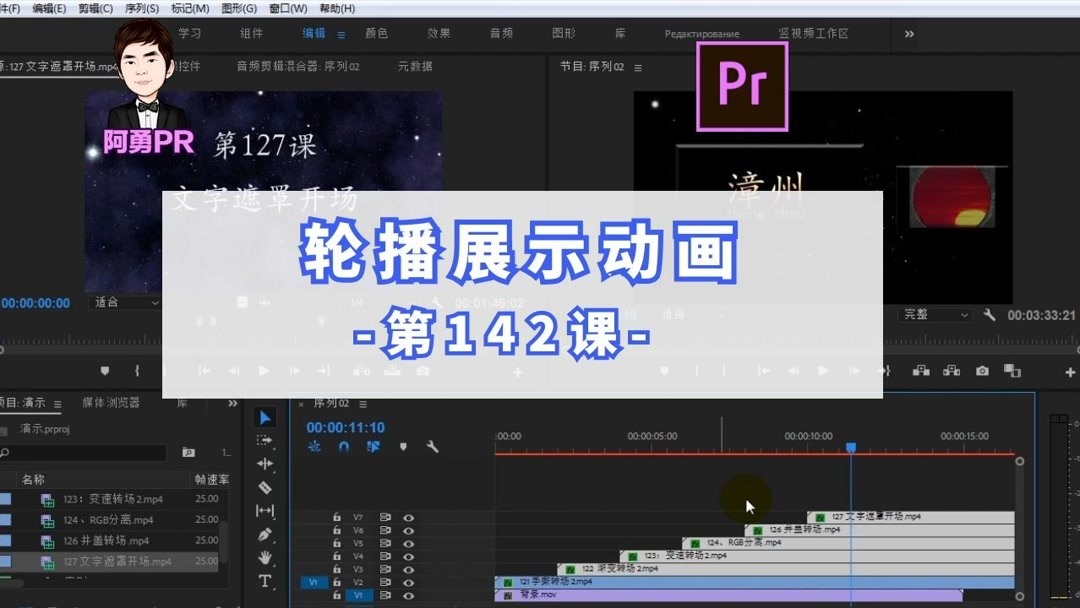This screenshot has height=608, width=1080.
Task: Select the Razor tool
Action: pos(264,487)
